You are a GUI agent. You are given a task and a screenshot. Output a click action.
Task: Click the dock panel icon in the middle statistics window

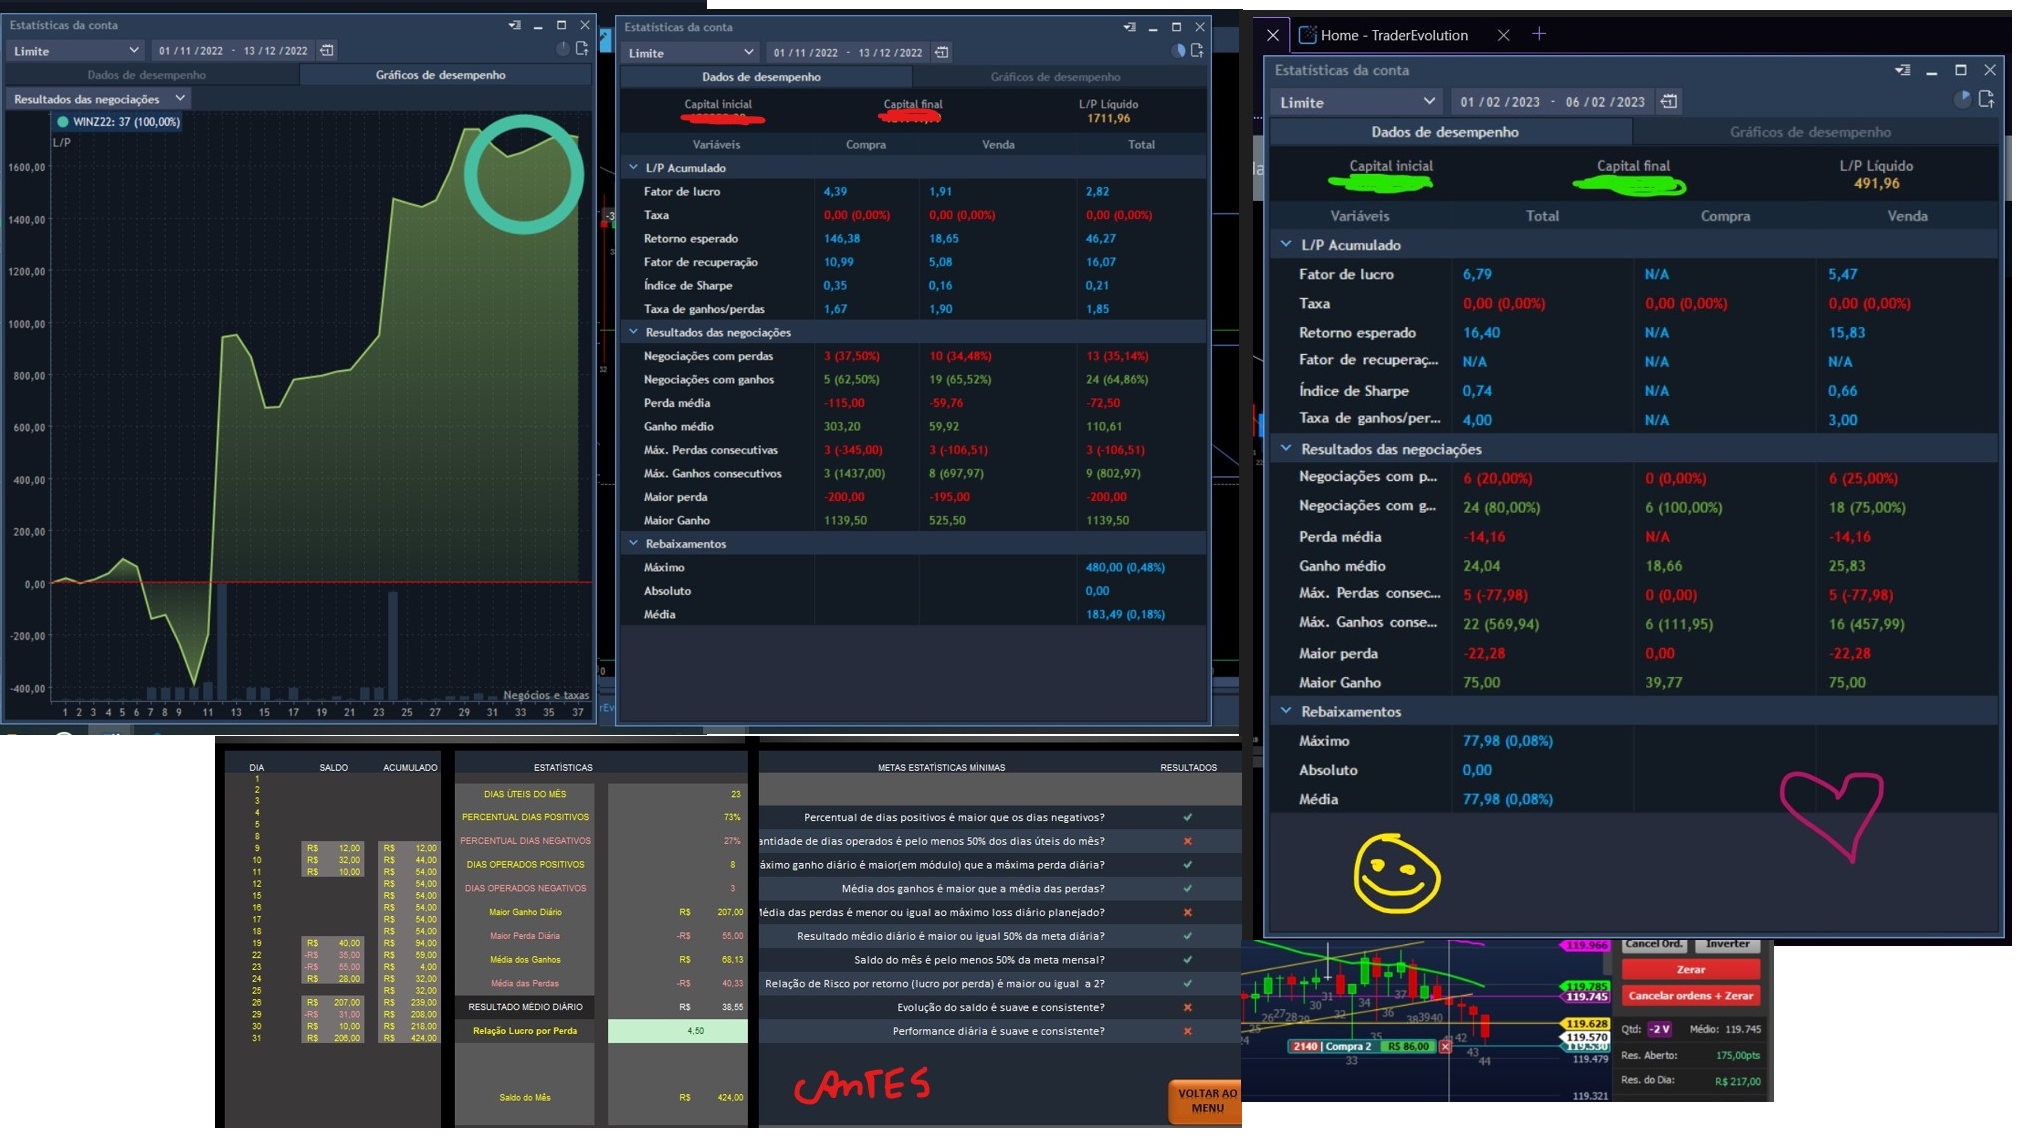[x=1129, y=27]
